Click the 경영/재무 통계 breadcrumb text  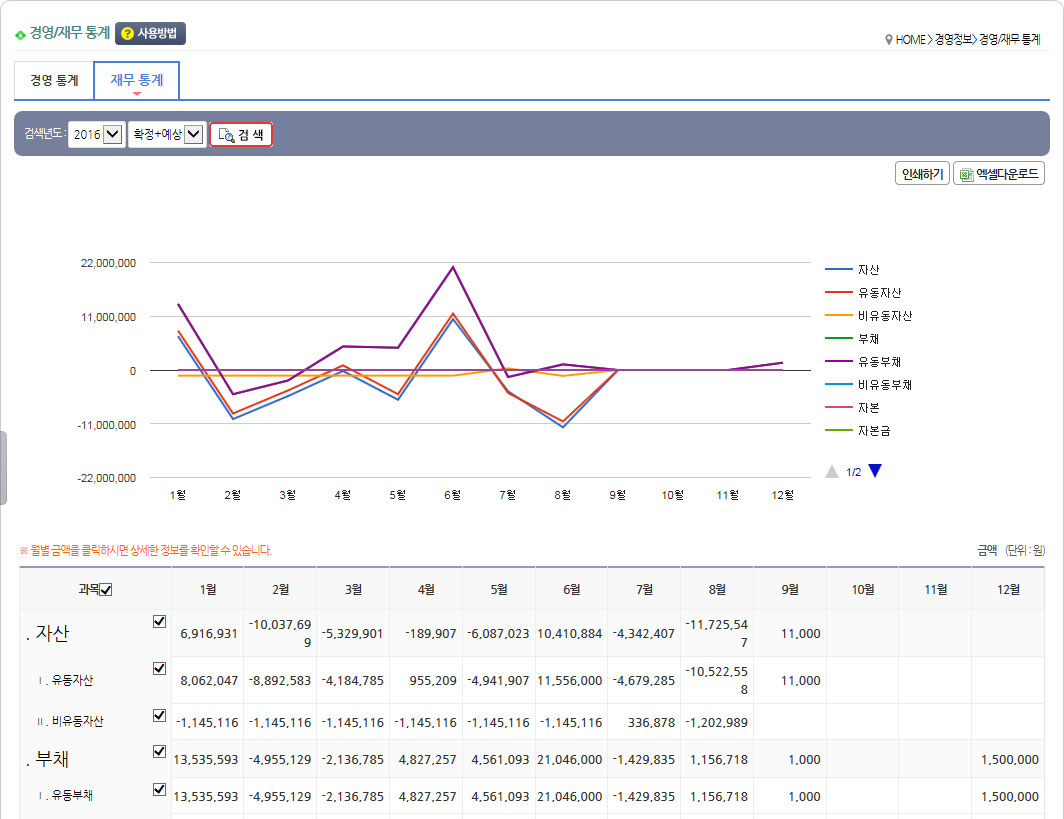click(x=1009, y=40)
